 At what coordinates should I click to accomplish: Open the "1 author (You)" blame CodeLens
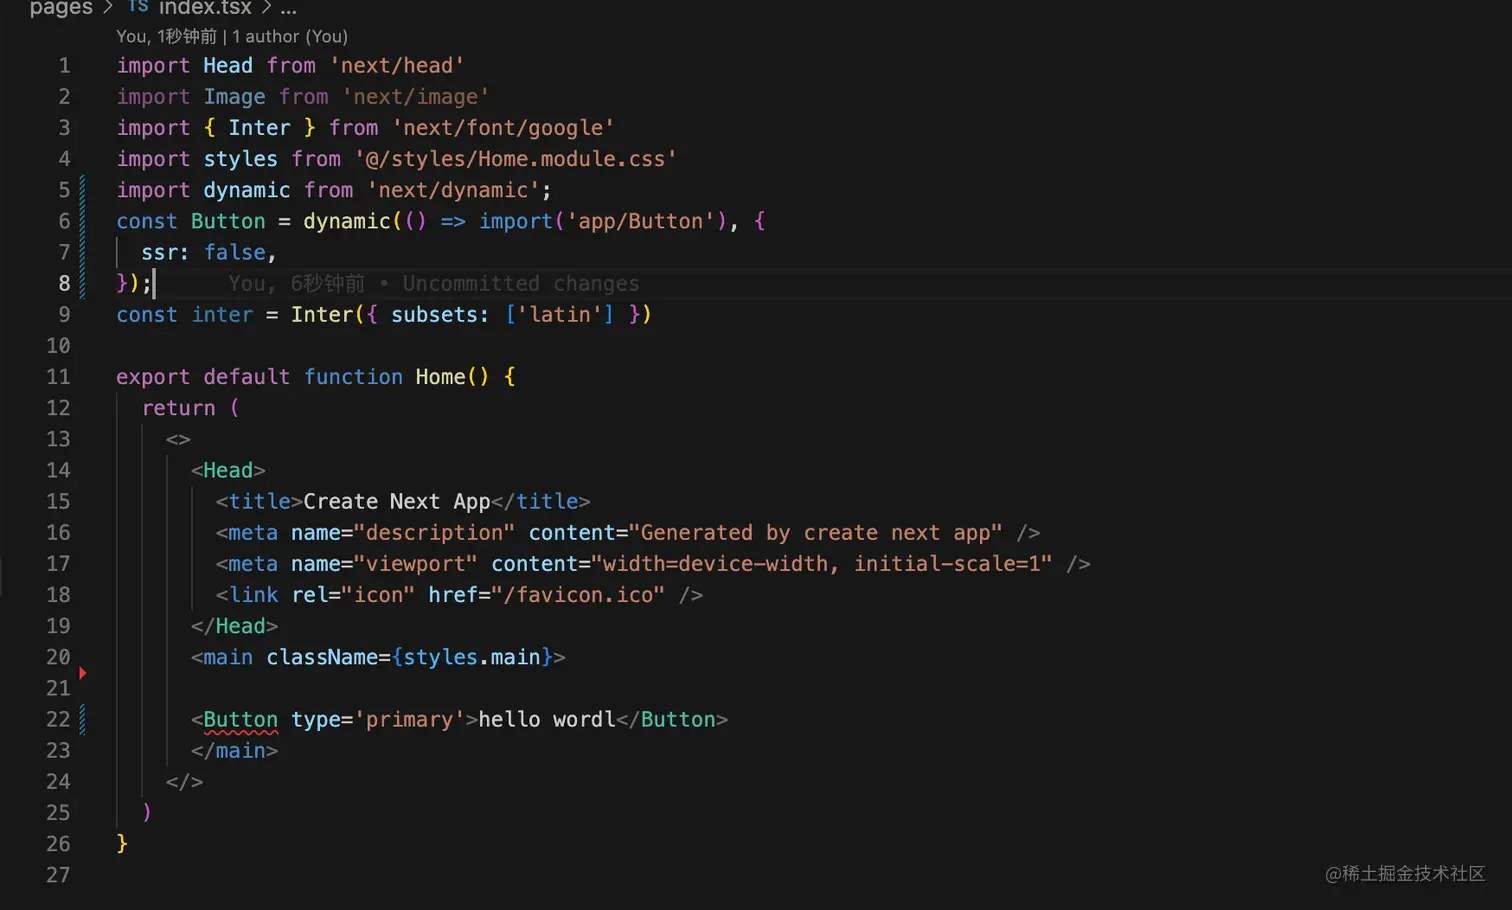click(290, 36)
